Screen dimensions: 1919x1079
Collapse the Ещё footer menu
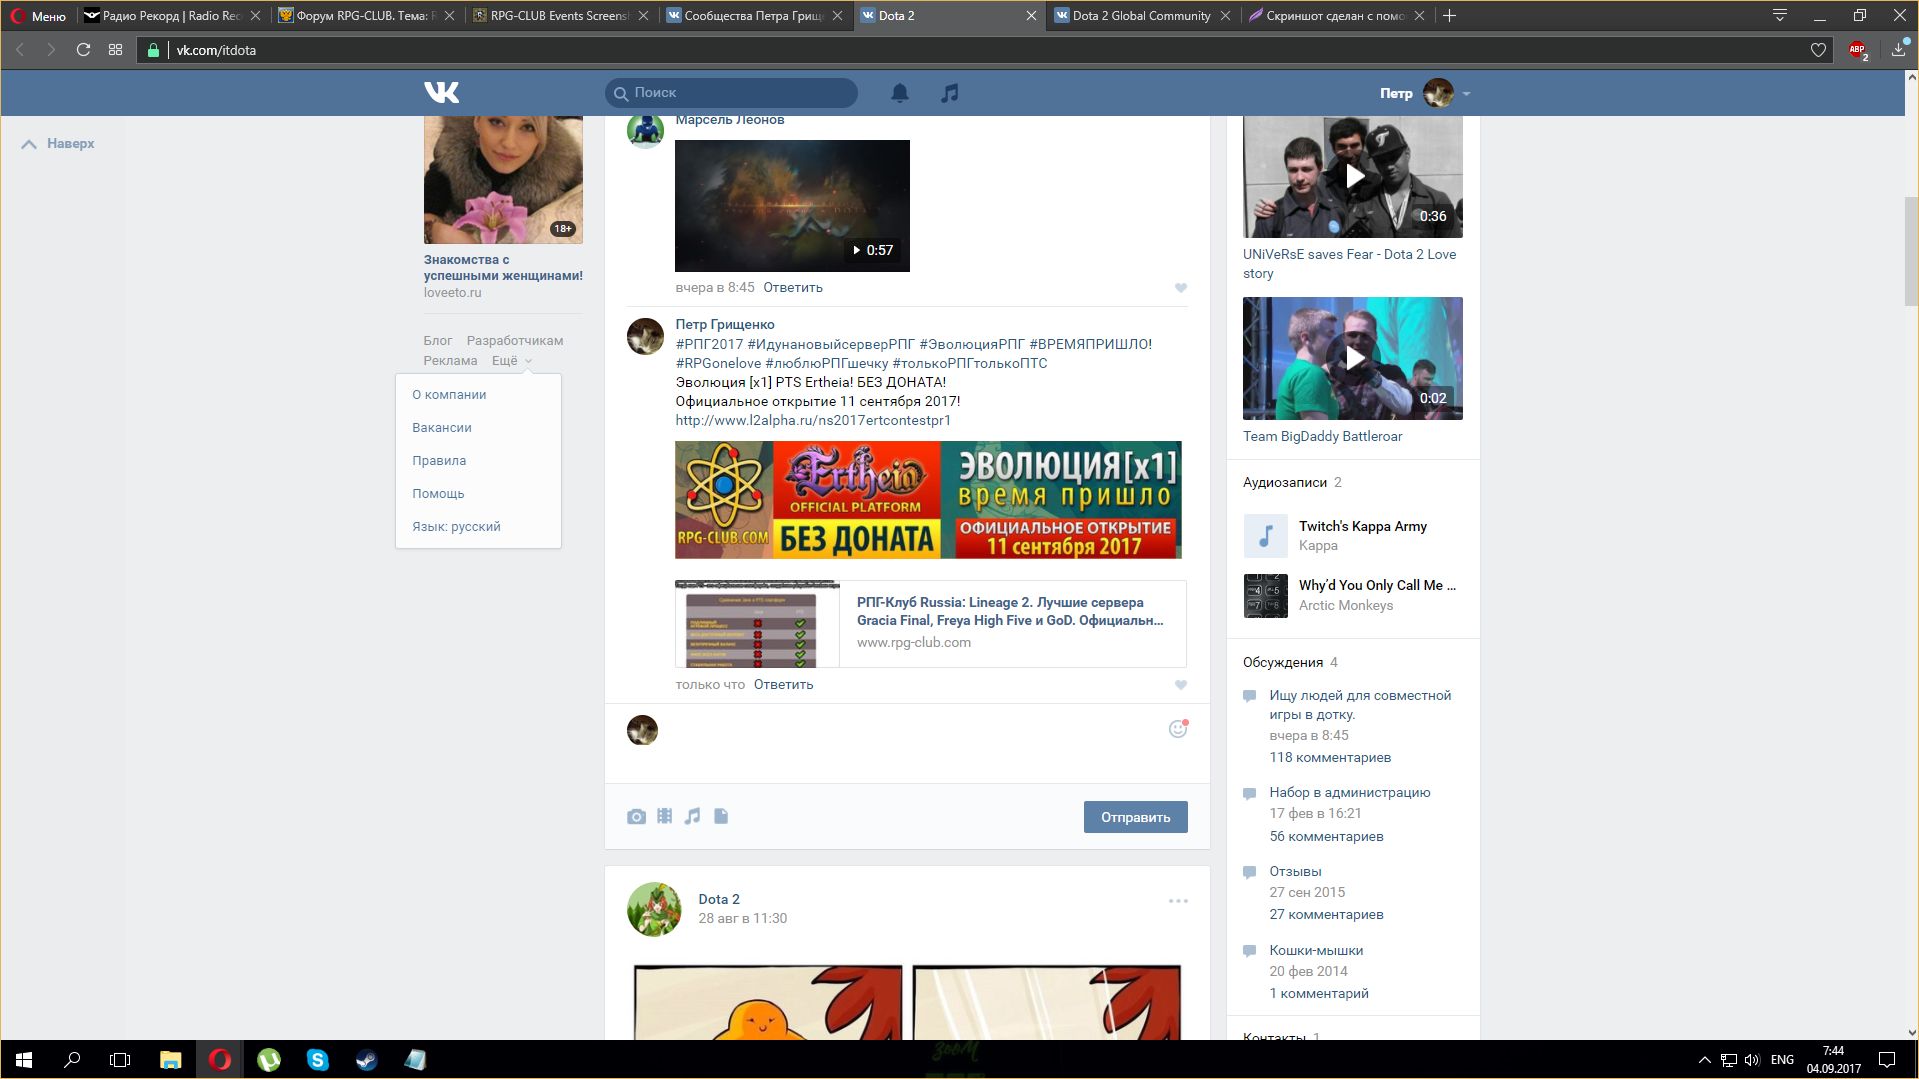(x=512, y=361)
